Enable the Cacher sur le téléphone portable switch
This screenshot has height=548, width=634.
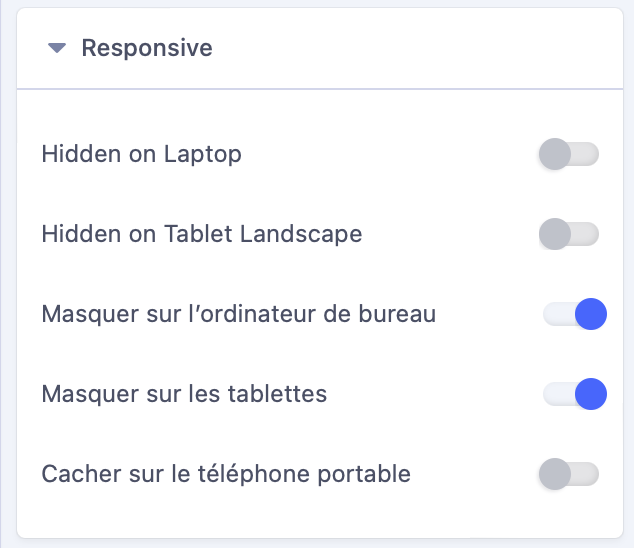click(x=569, y=474)
